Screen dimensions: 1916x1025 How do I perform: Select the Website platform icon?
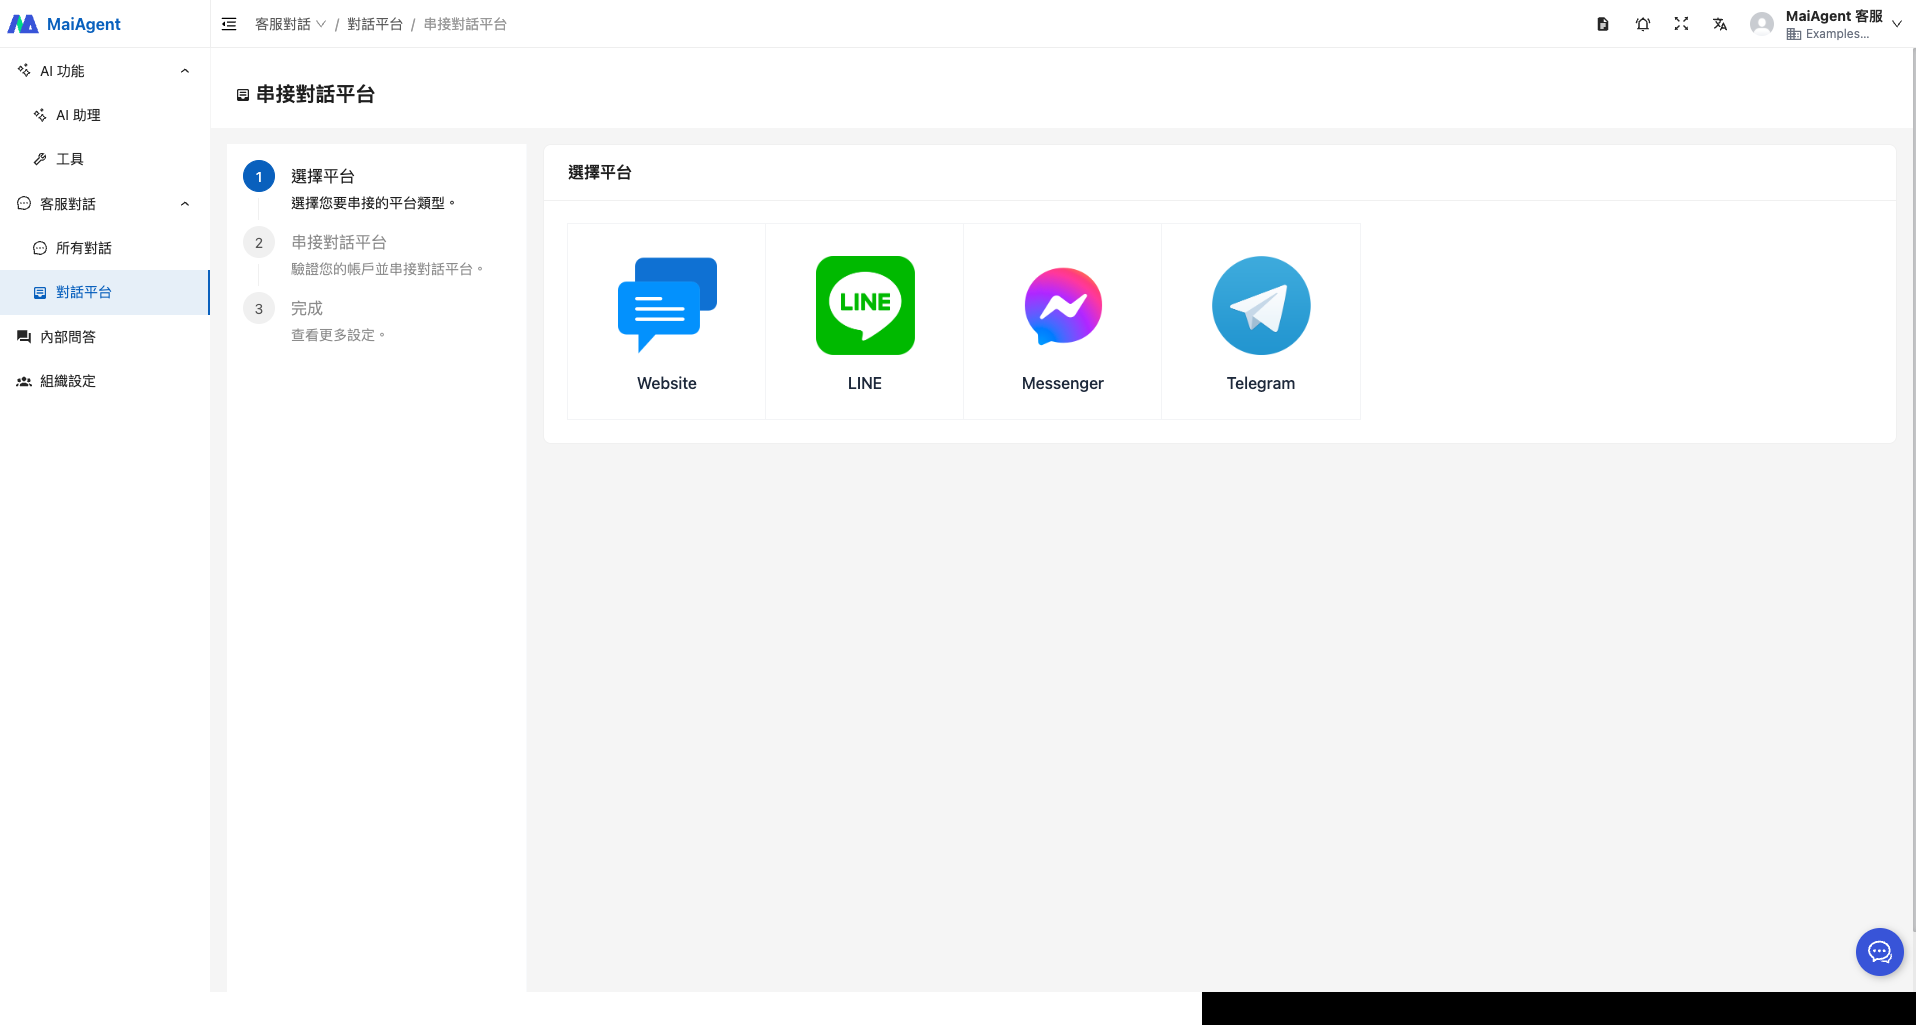(667, 306)
